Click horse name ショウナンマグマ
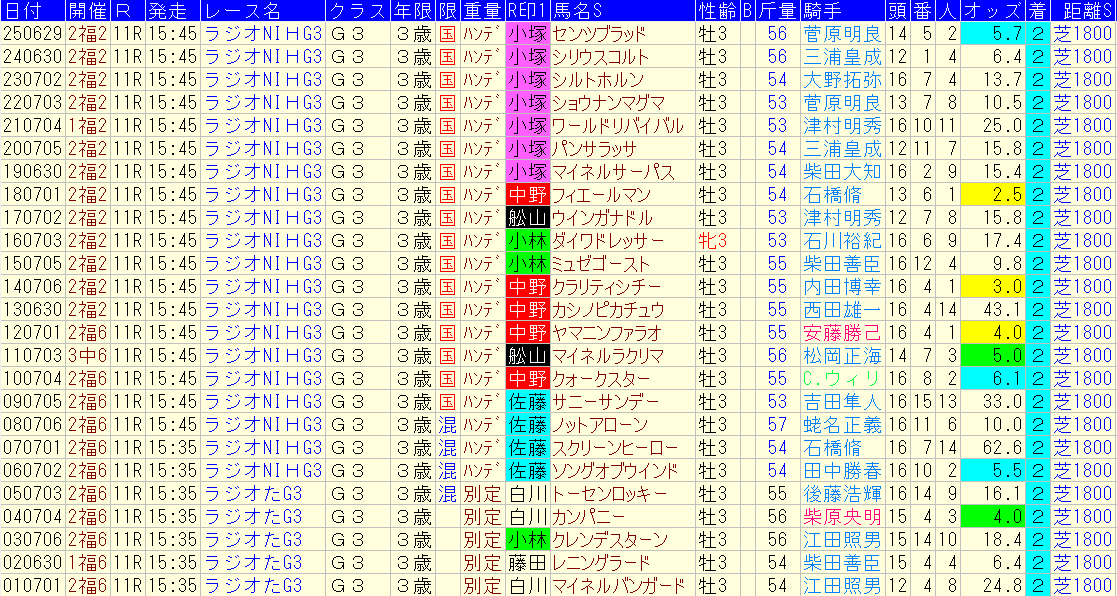This screenshot has width=1117, height=596. pos(607,102)
